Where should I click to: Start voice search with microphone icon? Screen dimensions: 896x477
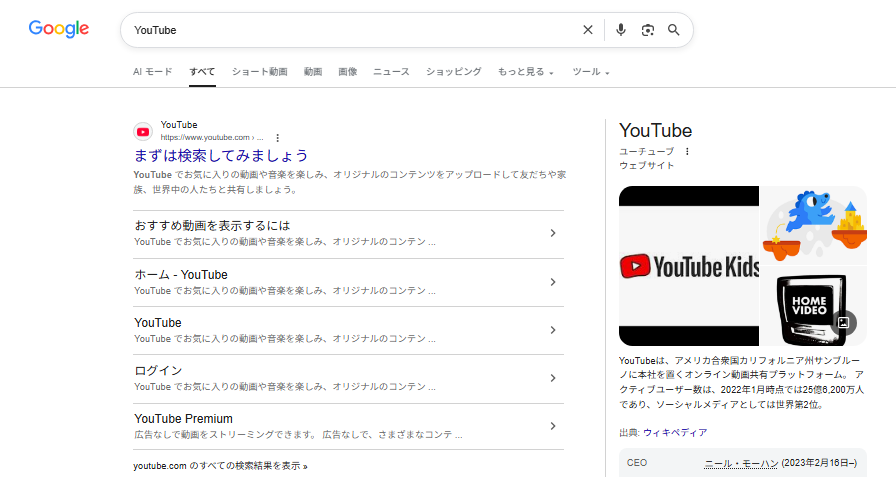[621, 30]
